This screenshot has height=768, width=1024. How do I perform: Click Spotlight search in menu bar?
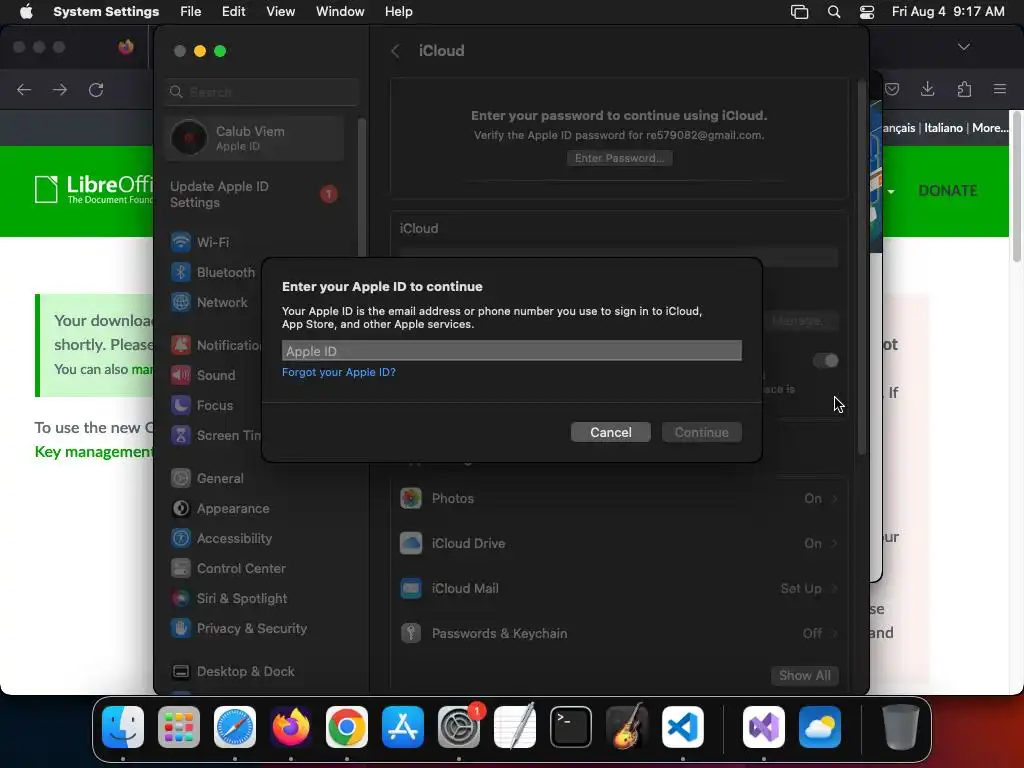(x=834, y=12)
